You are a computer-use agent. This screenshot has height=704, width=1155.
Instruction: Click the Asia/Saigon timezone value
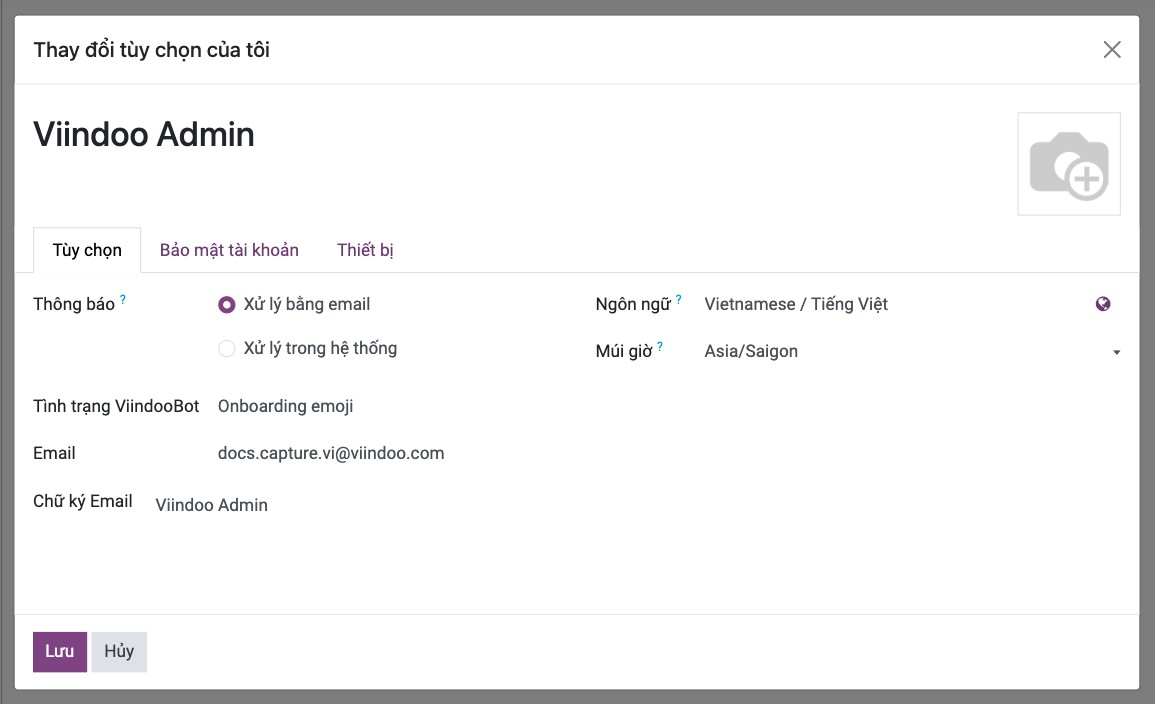(751, 351)
